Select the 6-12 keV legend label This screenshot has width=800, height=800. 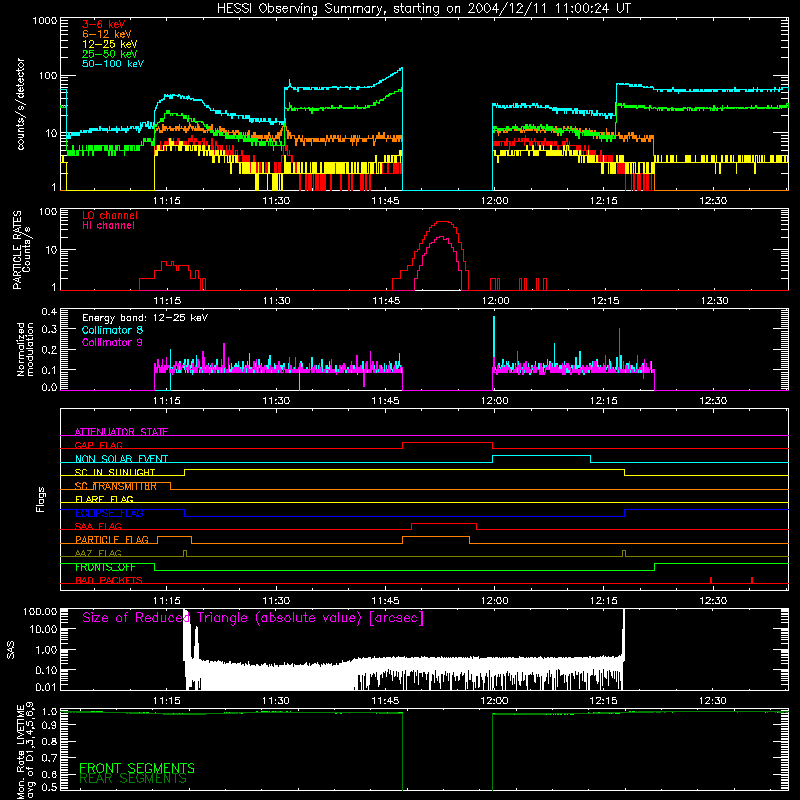[x=107, y=34]
